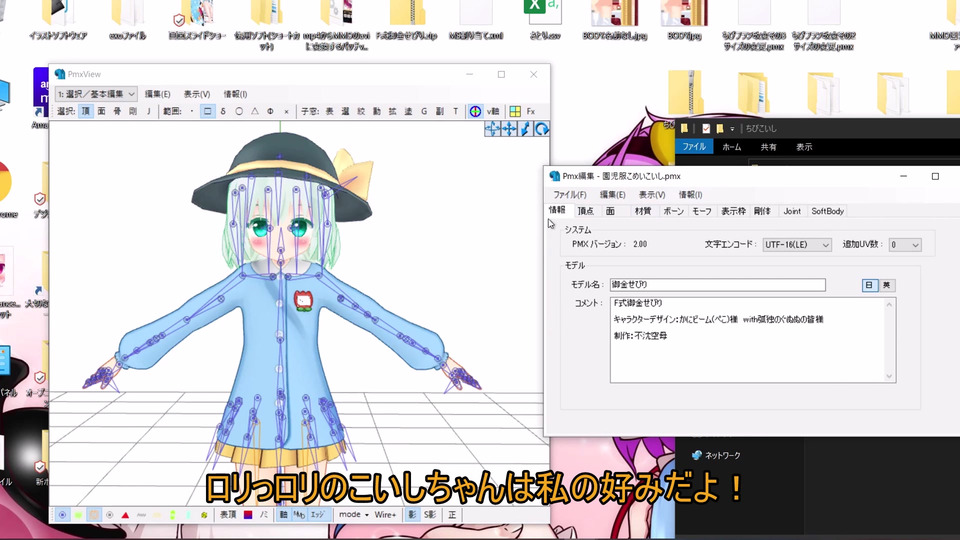This screenshot has height=540, width=960.
Task: Select the circle range selection icon
Action: click(x=239, y=111)
